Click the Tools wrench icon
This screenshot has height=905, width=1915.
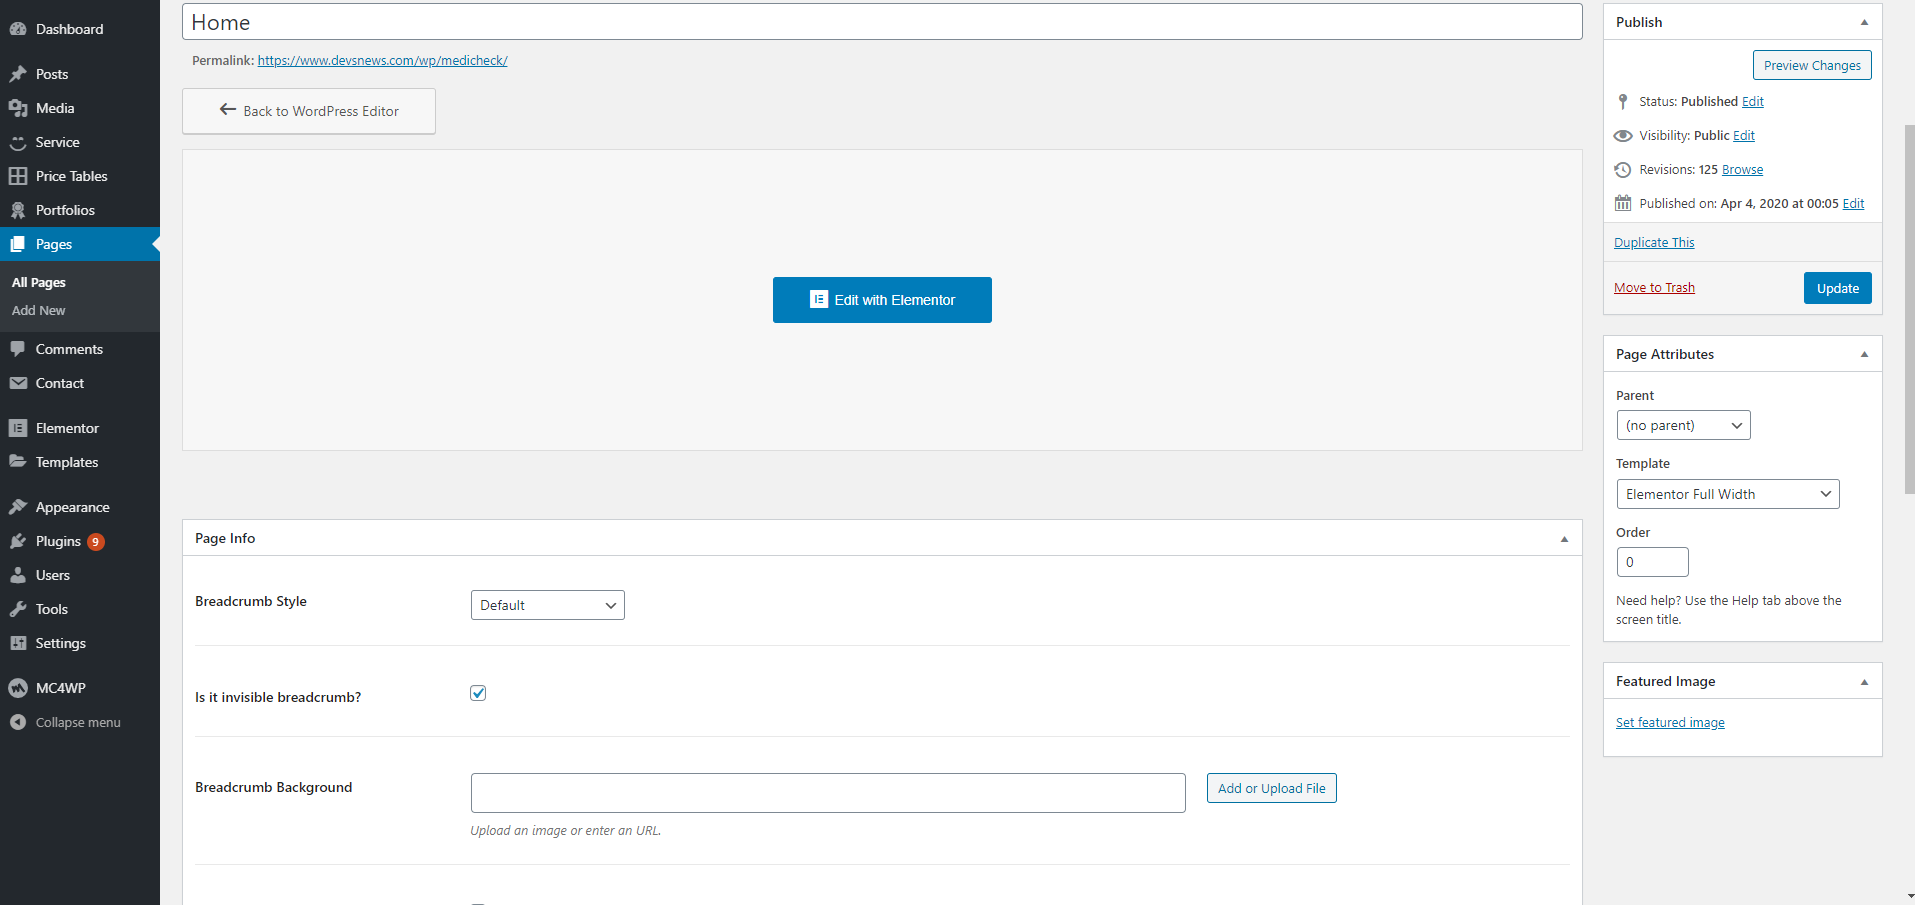(x=18, y=609)
